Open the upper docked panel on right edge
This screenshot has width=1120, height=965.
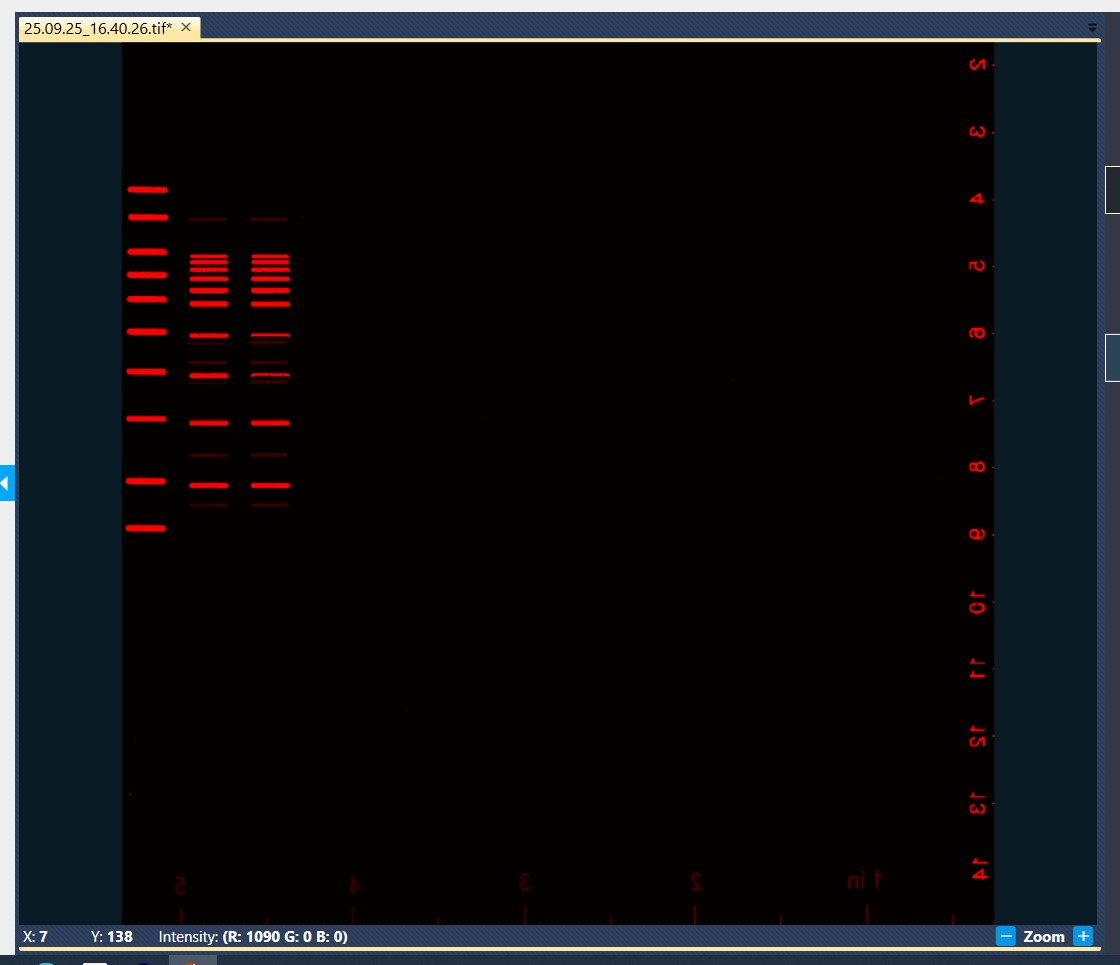click(x=1112, y=190)
